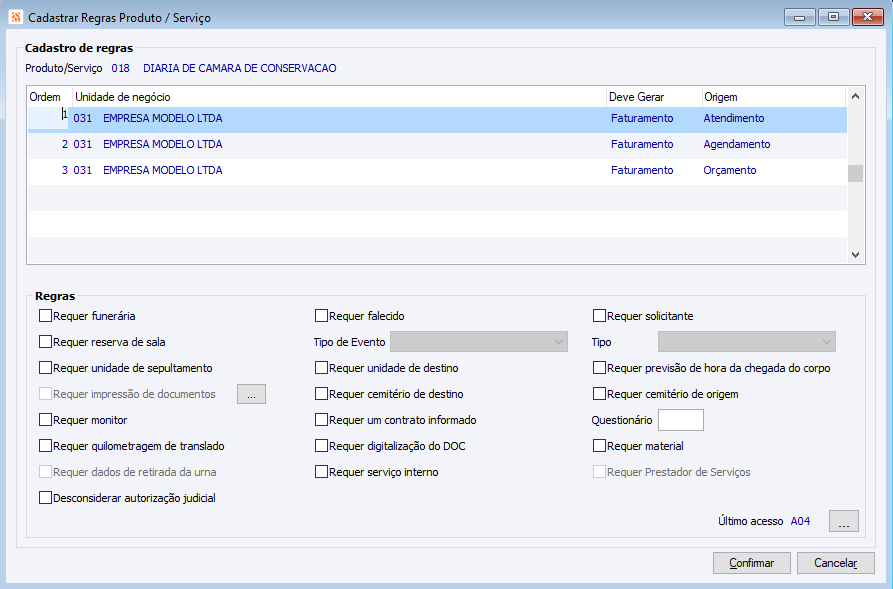Tick Requer material checkbox
The height and width of the screenshot is (589, 893).
[x=599, y=446]
